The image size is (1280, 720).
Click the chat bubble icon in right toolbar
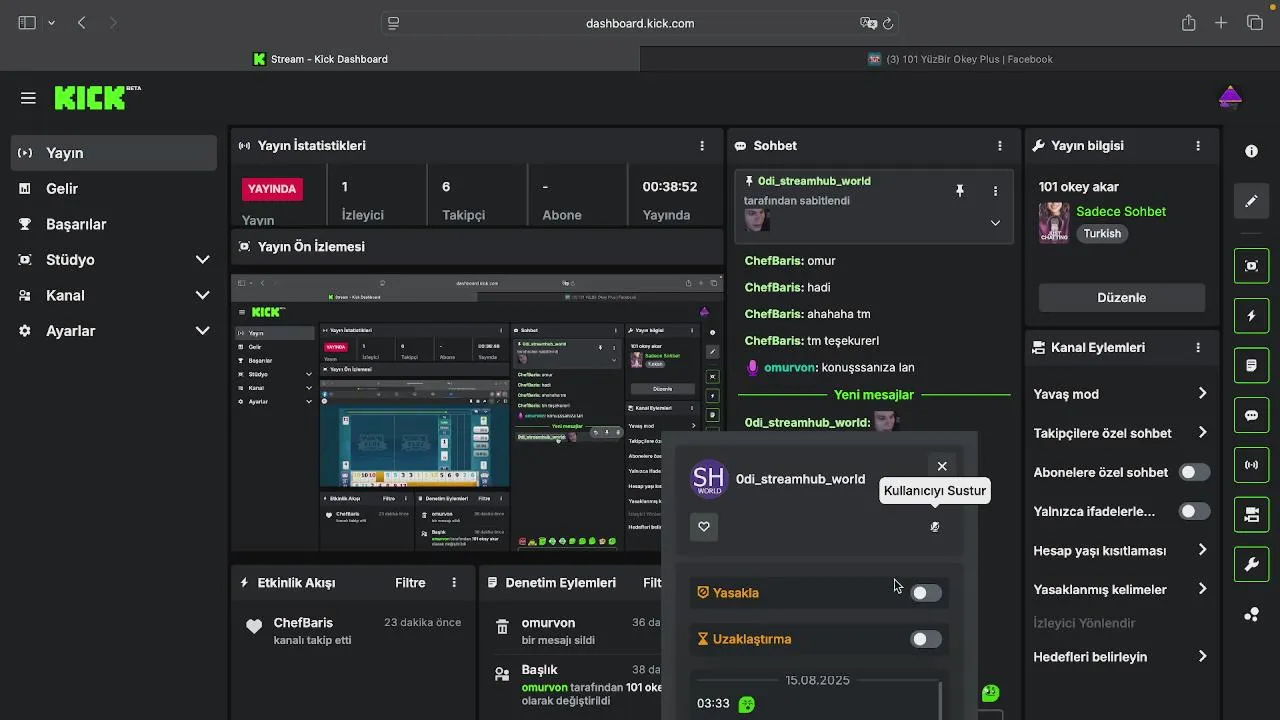[1251, 416]
